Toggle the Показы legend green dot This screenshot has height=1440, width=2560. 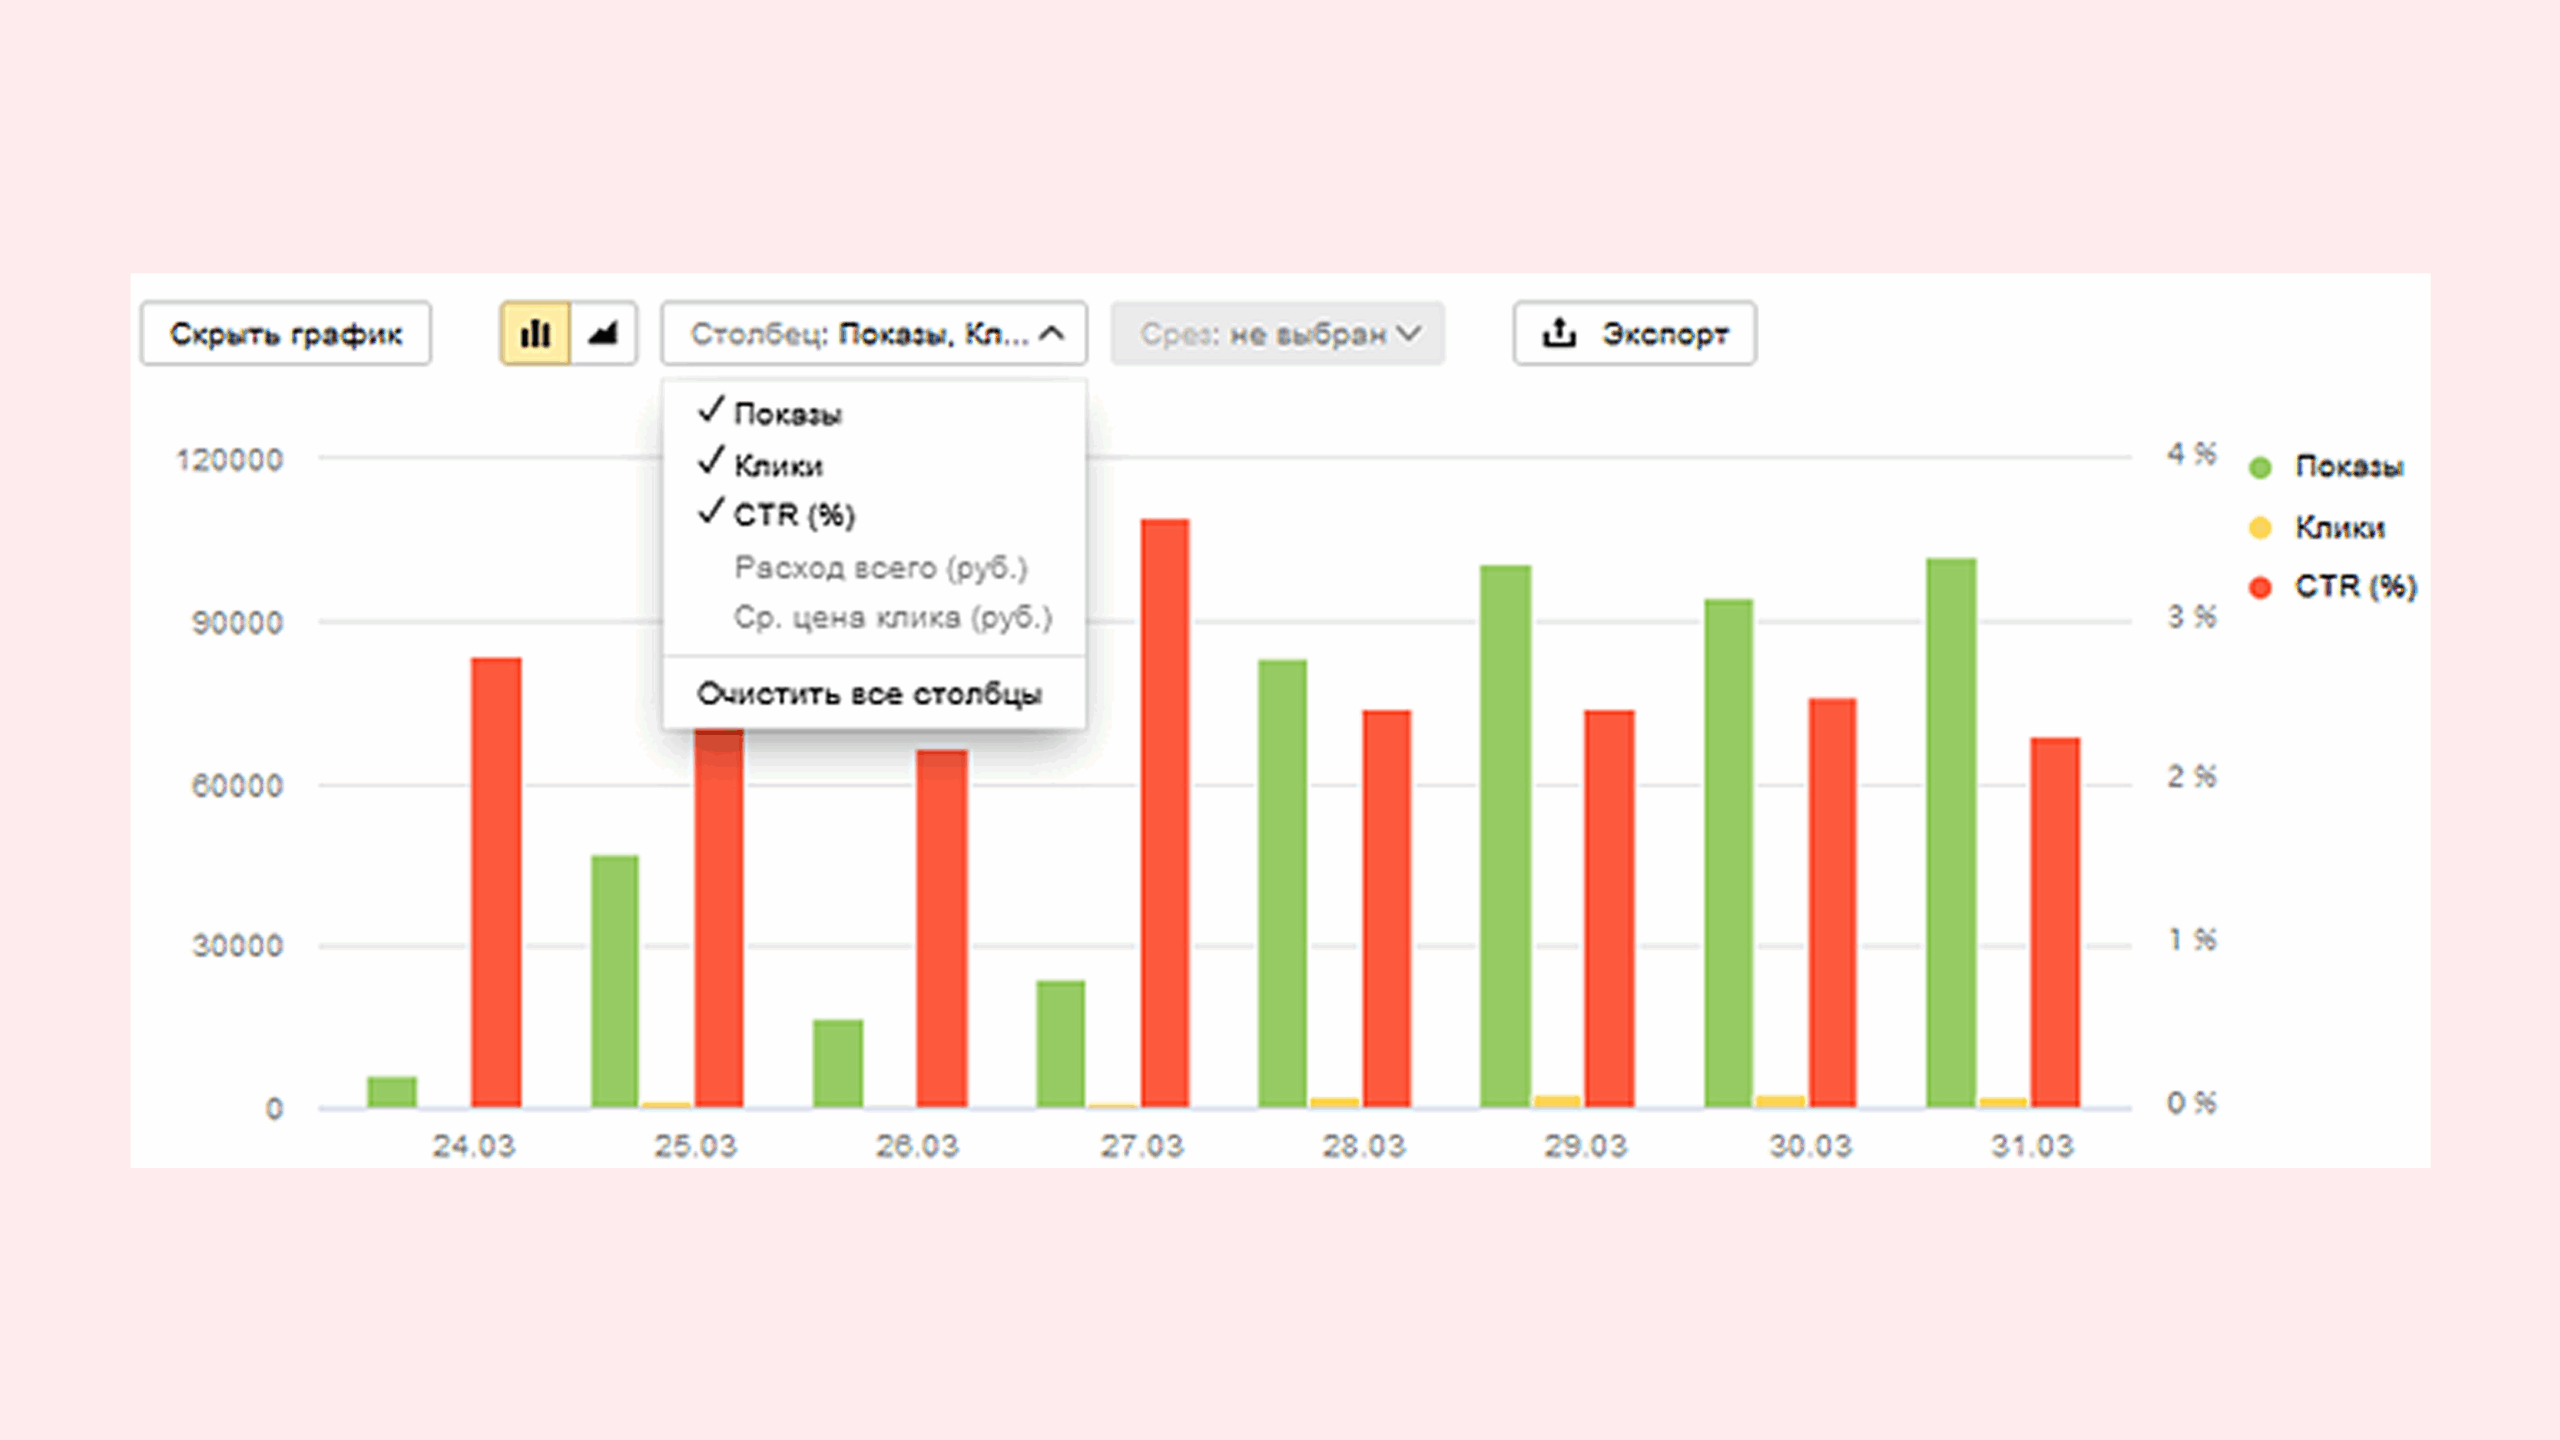coord(2260,467)
